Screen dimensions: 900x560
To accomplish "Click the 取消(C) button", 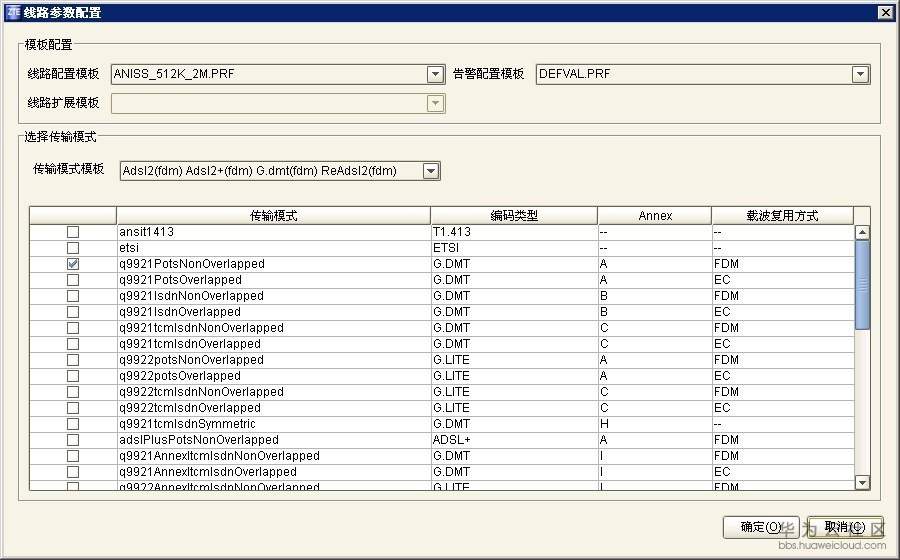I will click(x=845, y=527).
